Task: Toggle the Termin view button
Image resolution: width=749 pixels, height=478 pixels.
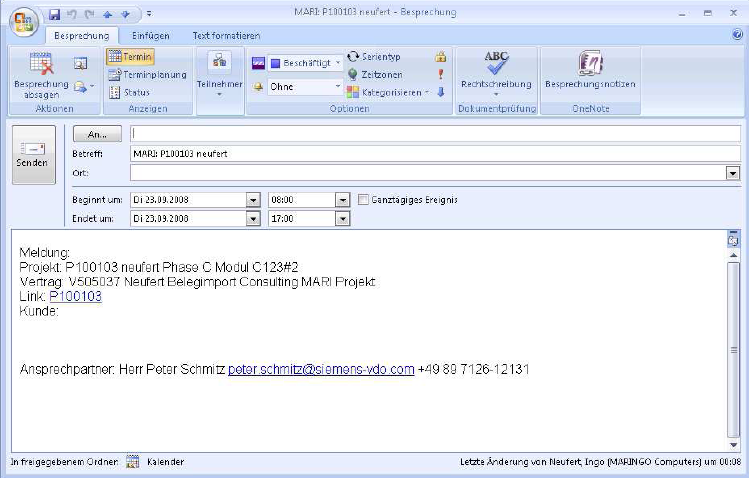Action: (x=131, y=58)
